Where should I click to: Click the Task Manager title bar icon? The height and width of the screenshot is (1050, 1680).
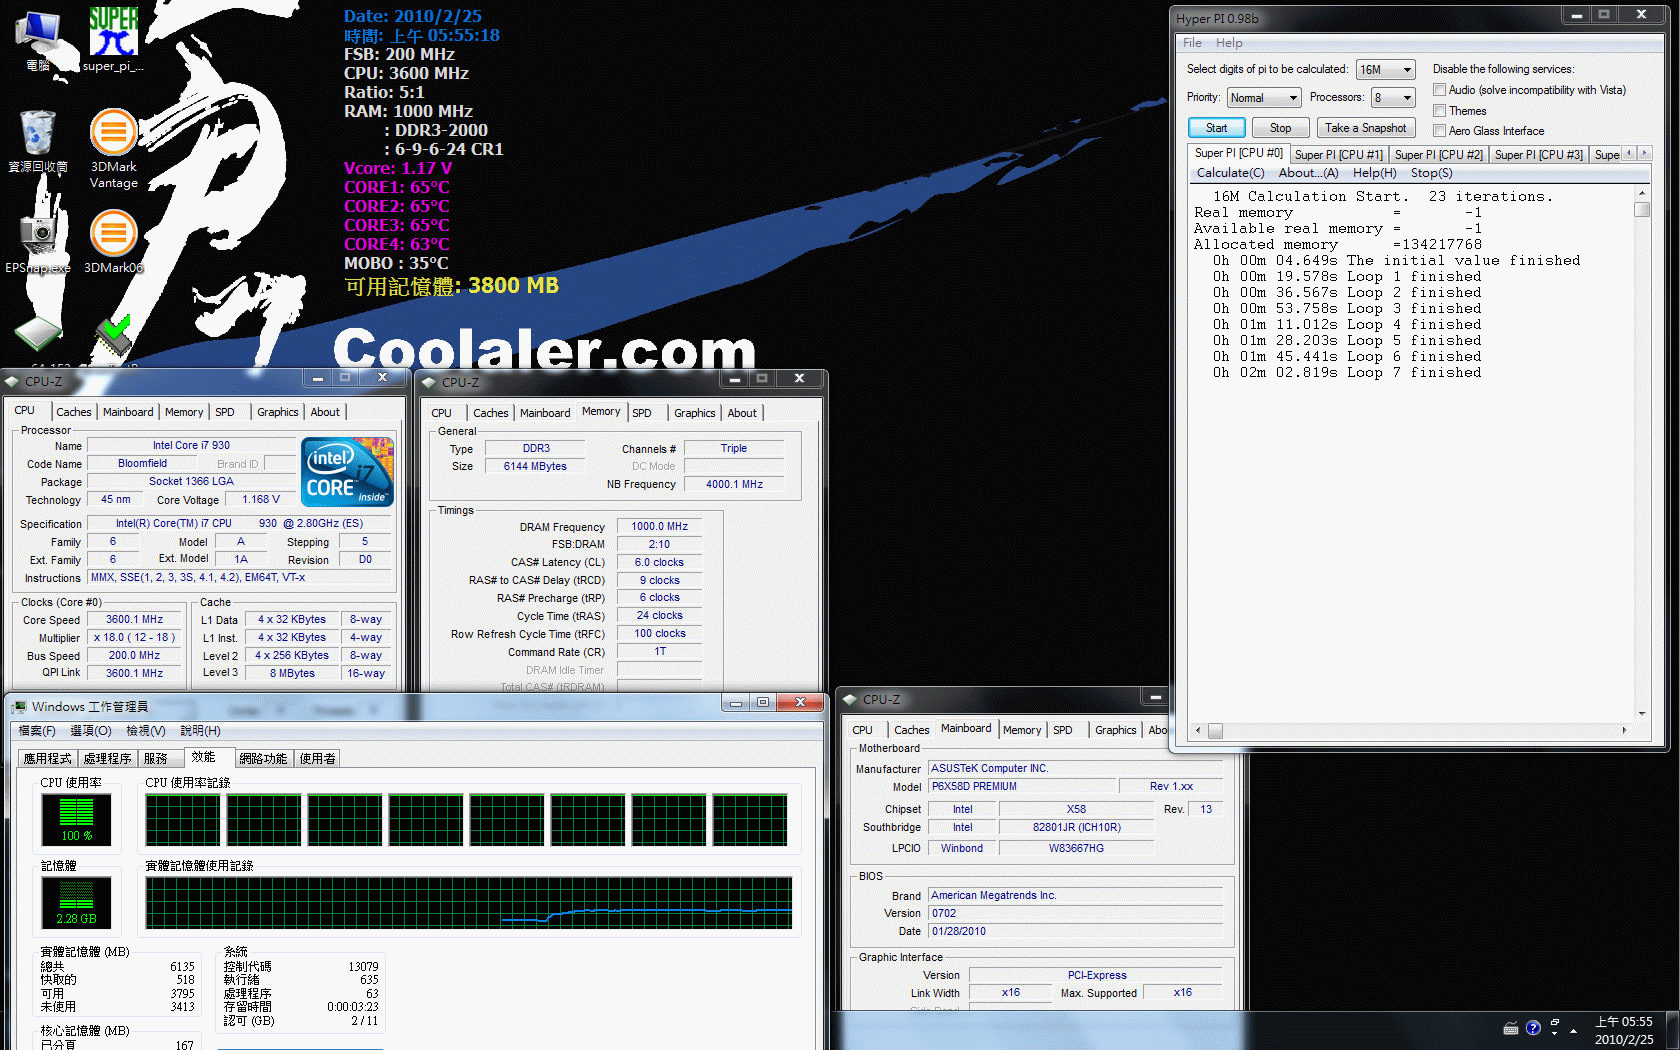click(x=19, y=707)
